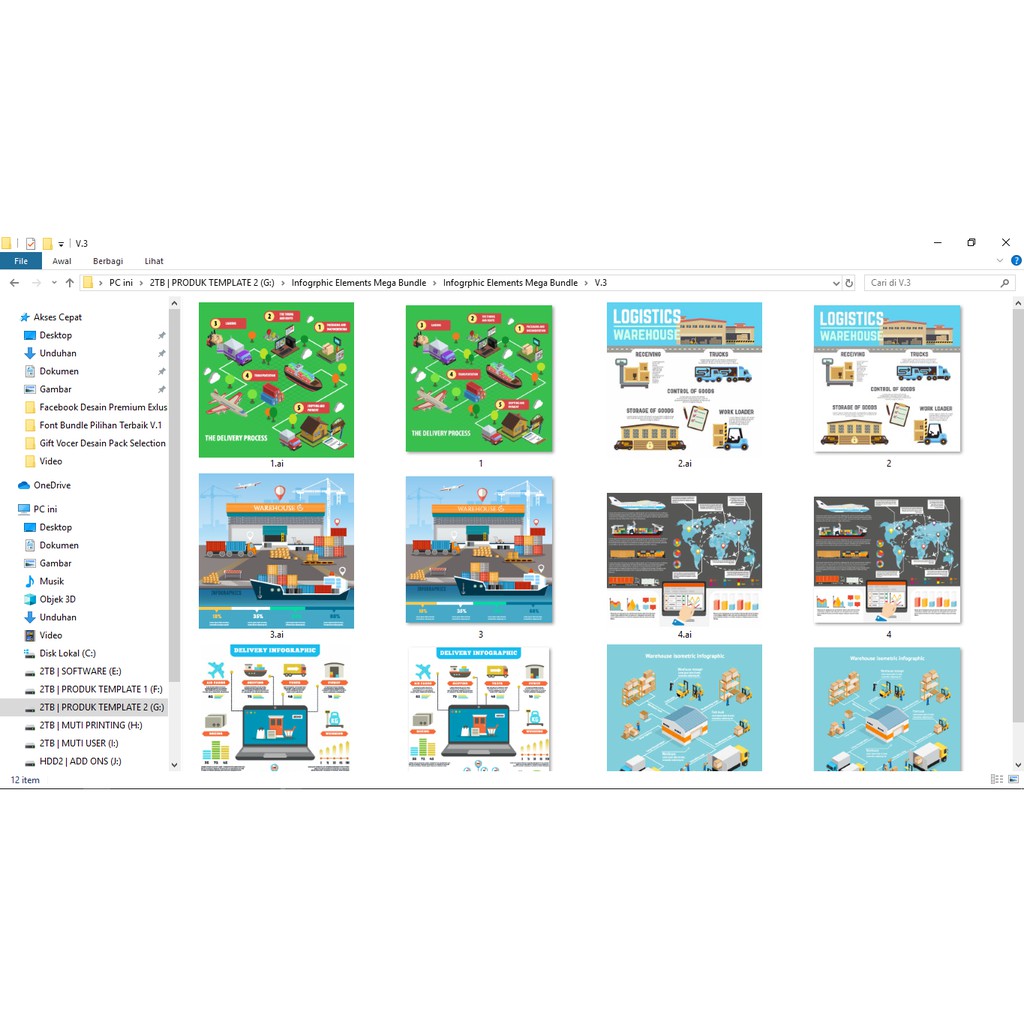Navigate to Infogrphic Elements Mega Bundle breadcrumb
1024x1024 pixels.
click(x=360, y=283)
